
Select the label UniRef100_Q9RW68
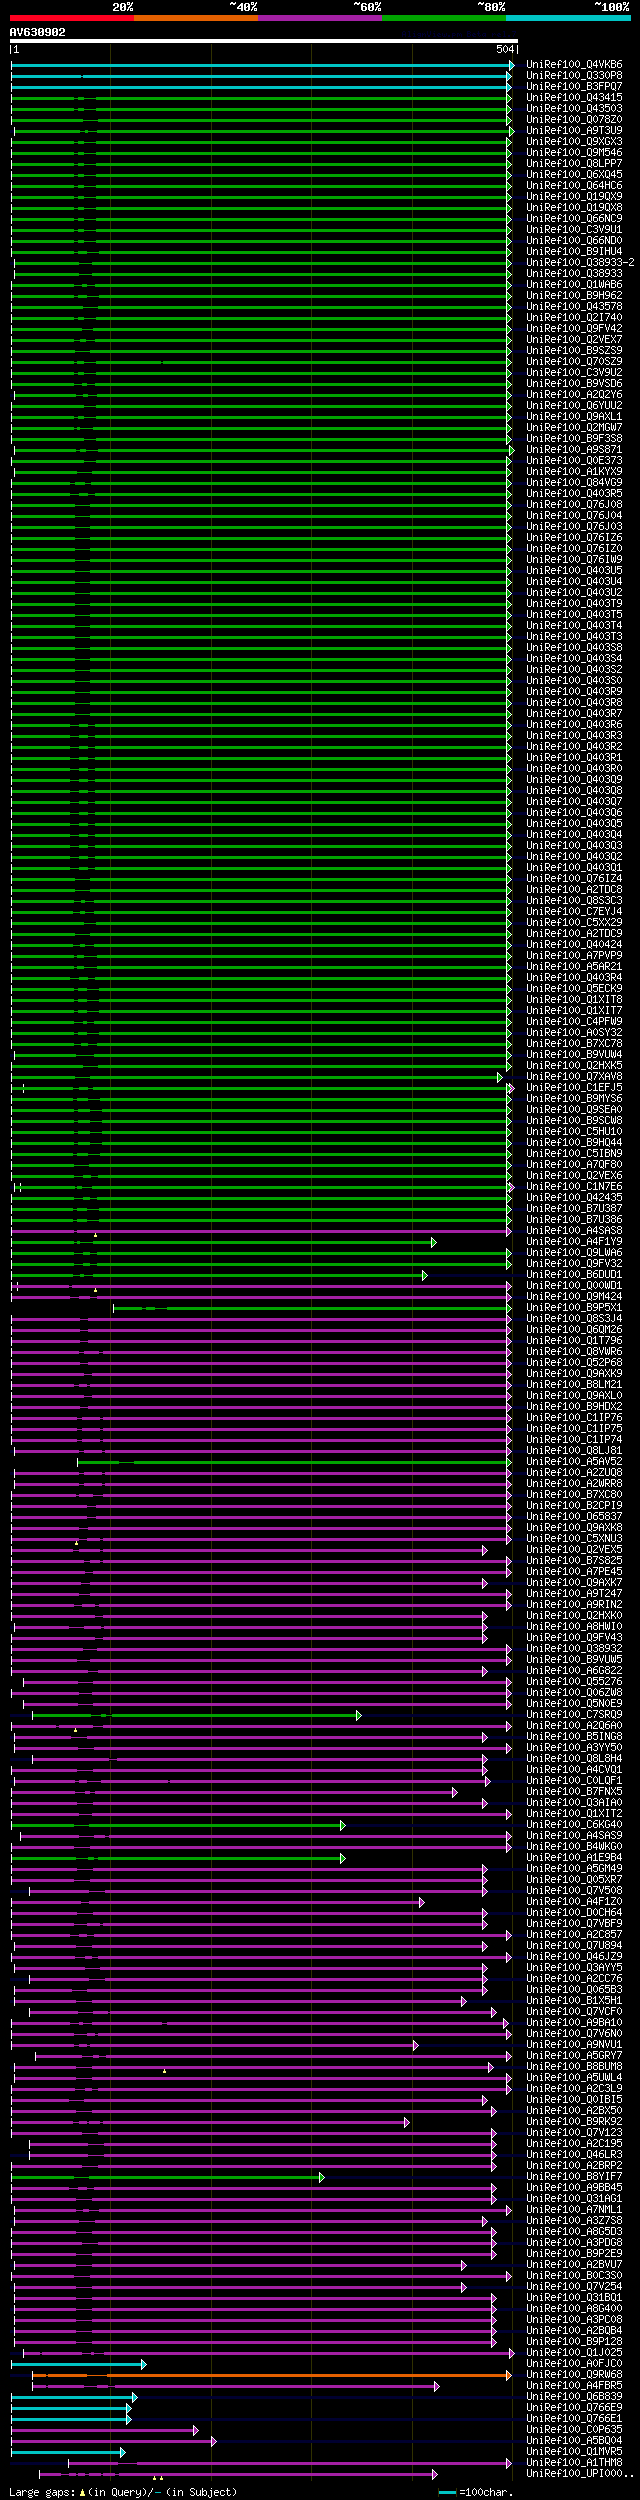point(574,2375)
